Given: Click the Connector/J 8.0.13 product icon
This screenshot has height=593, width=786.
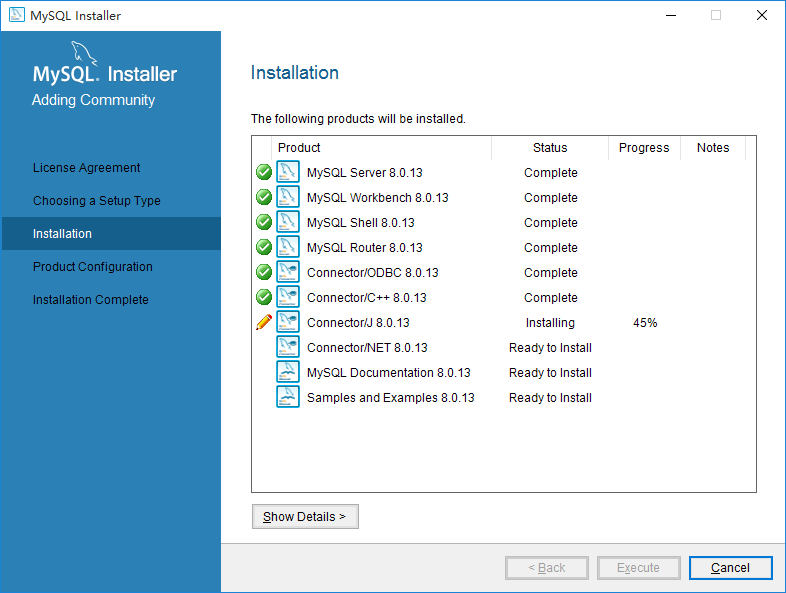Looking at the screenshot, I should 288,322.
